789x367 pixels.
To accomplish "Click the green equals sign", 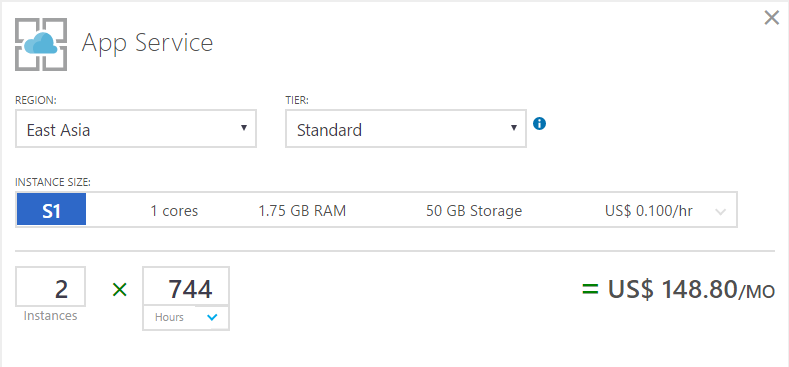I will pyautogui.click(x=590, y=289).
